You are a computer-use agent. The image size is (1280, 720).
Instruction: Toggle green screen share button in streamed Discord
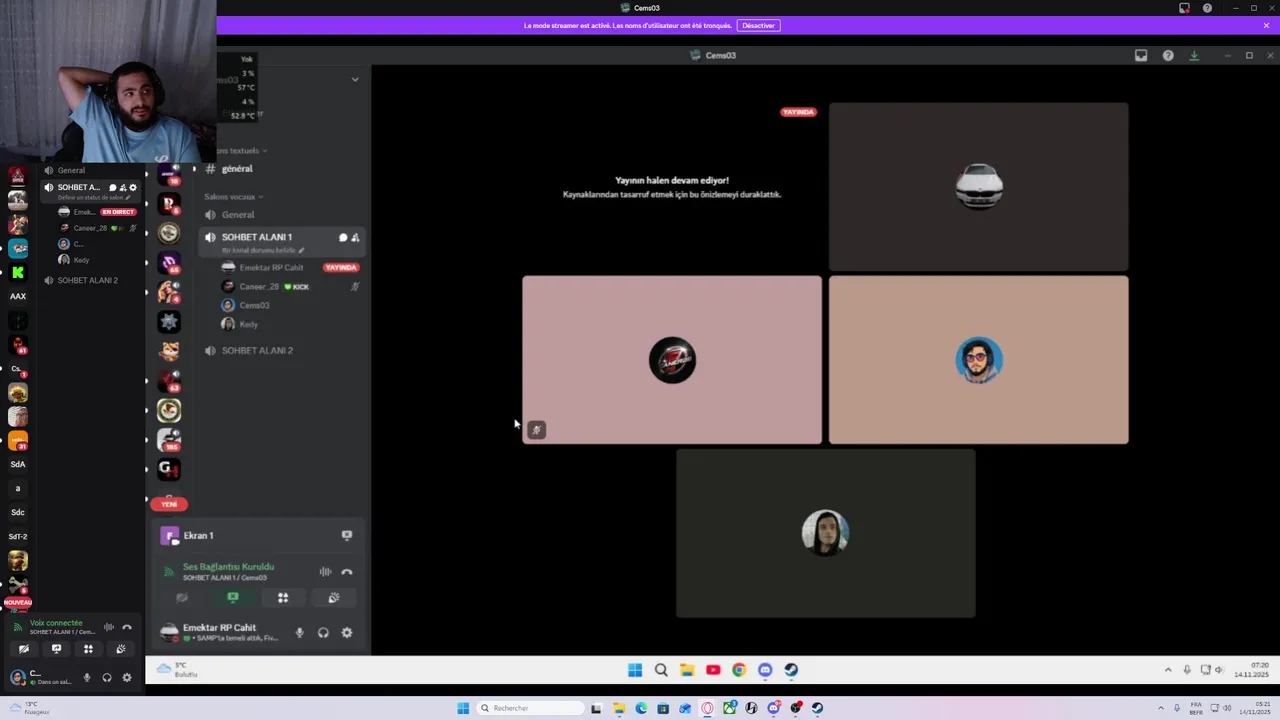coord(233,598)
